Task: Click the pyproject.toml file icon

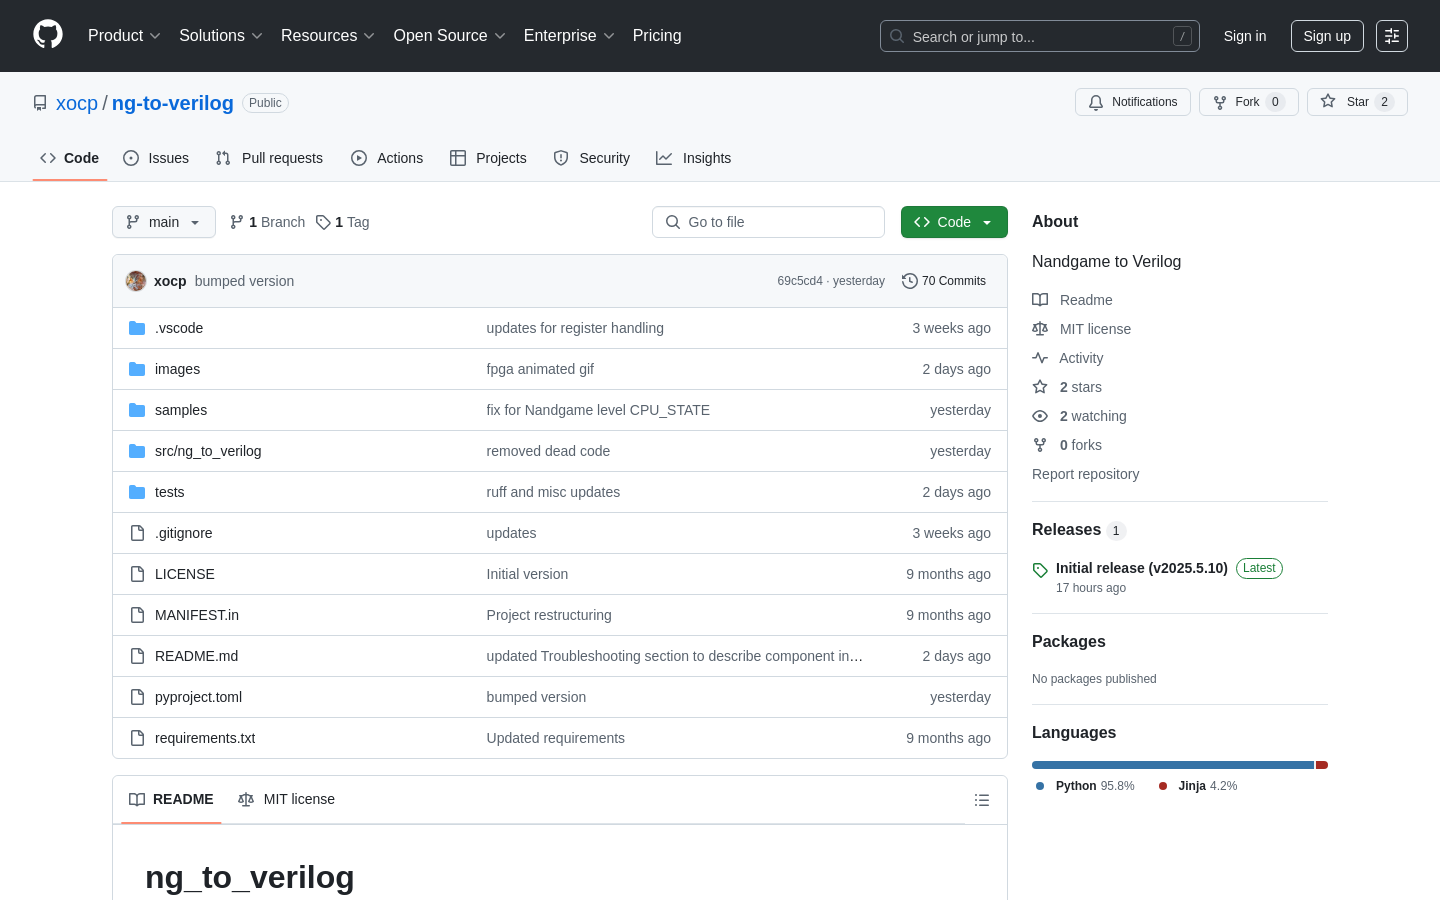Action: (x=137, y=697)
